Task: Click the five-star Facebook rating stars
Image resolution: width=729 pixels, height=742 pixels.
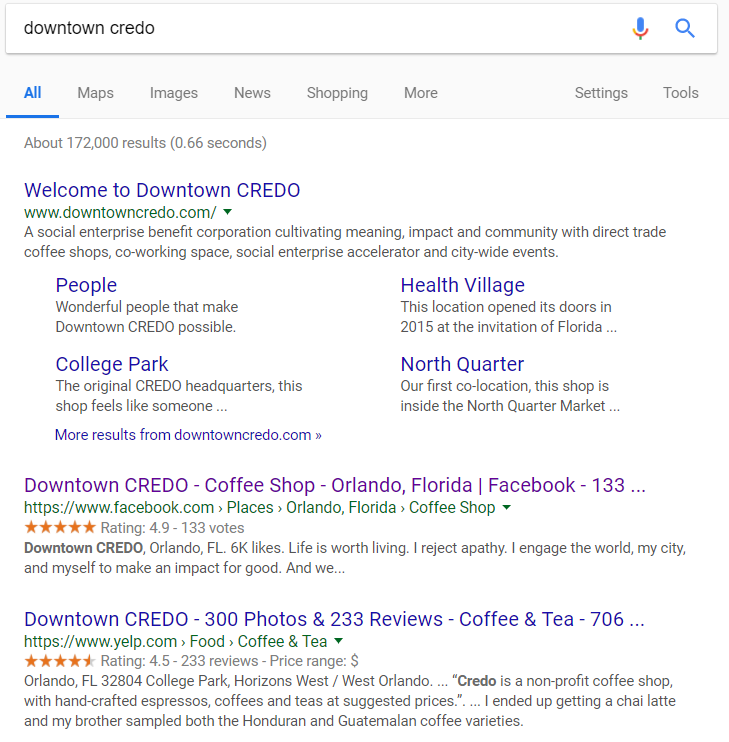Action: (60, 527)
